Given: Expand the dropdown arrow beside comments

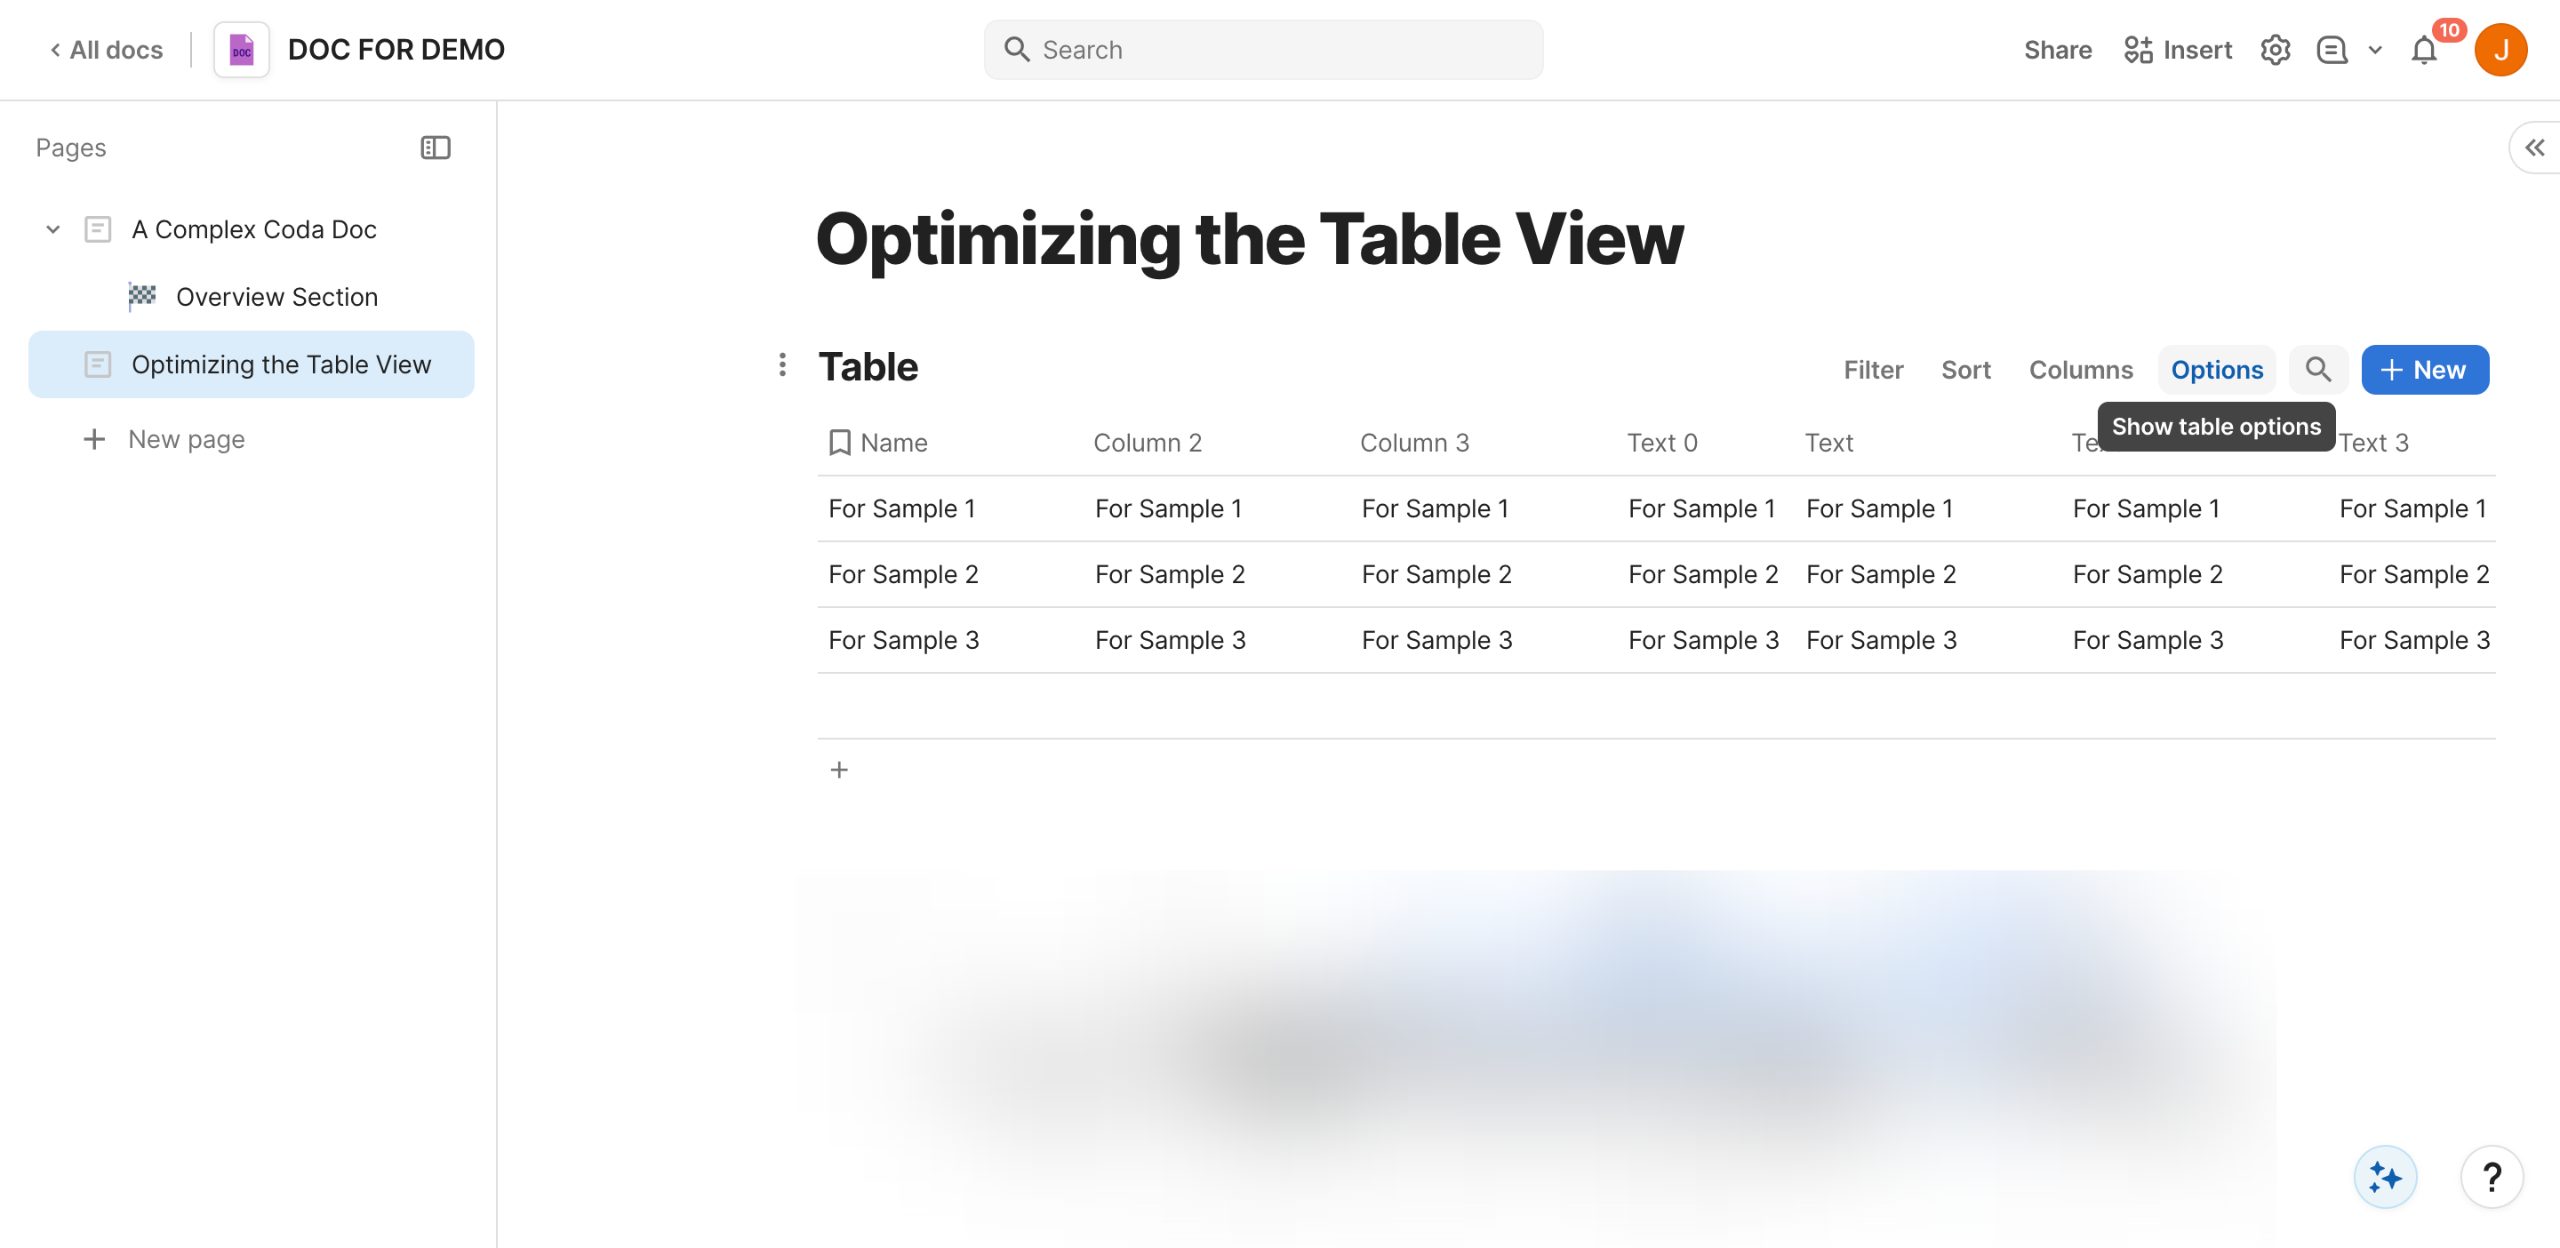Looking at the screenshot, I should click(x=2375, y=50).
